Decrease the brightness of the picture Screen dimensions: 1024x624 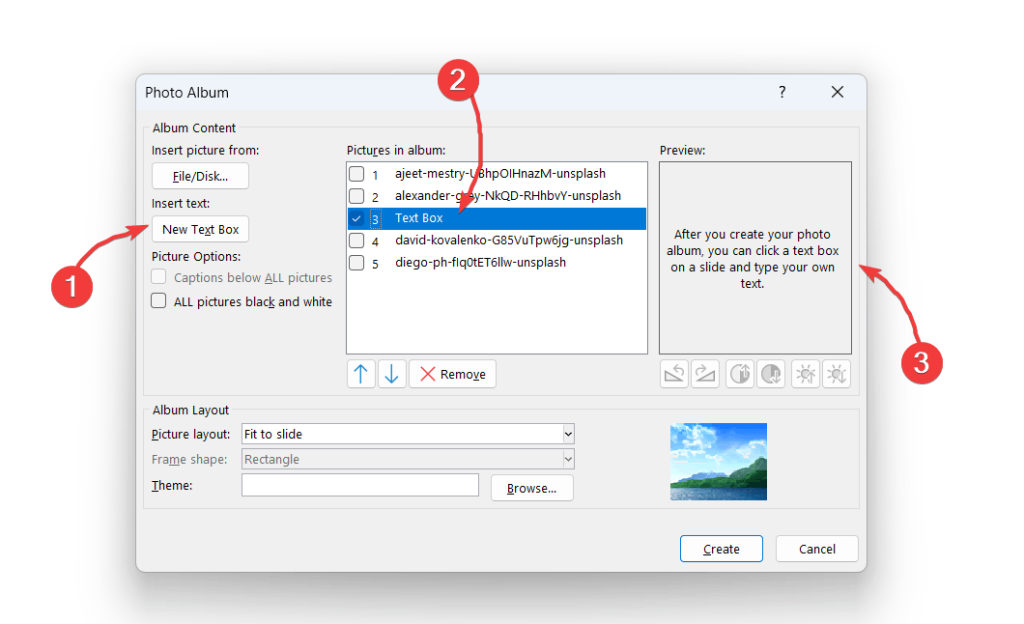[836, 373]
